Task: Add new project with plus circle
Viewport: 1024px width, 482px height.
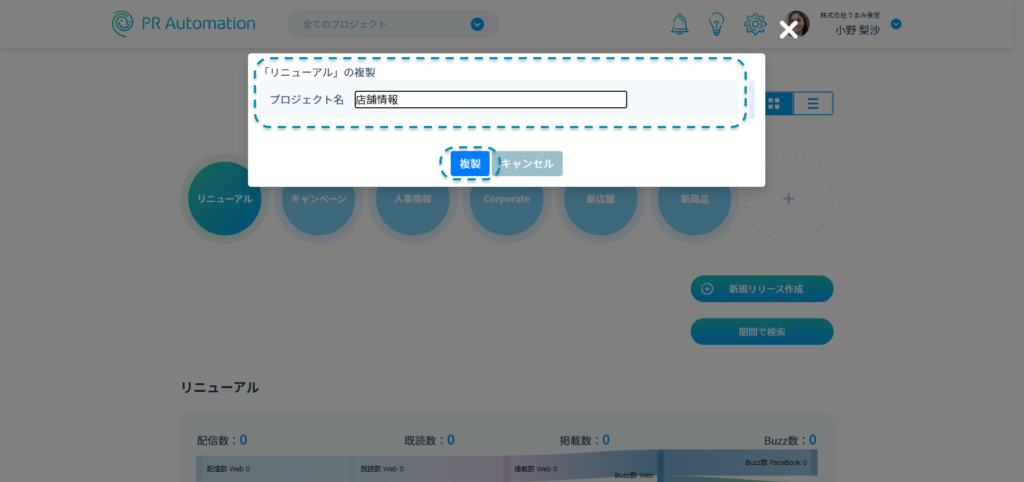Action: tap(788, 199)
